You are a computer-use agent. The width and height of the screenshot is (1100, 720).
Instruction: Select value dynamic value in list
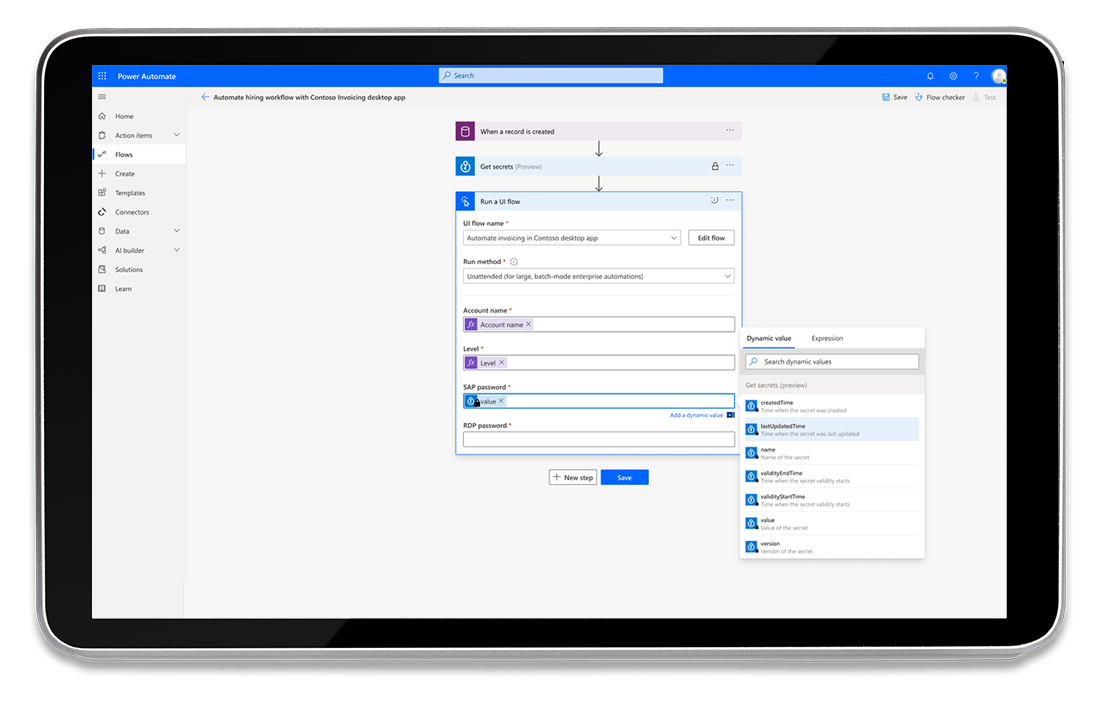[x=832, y=524]
